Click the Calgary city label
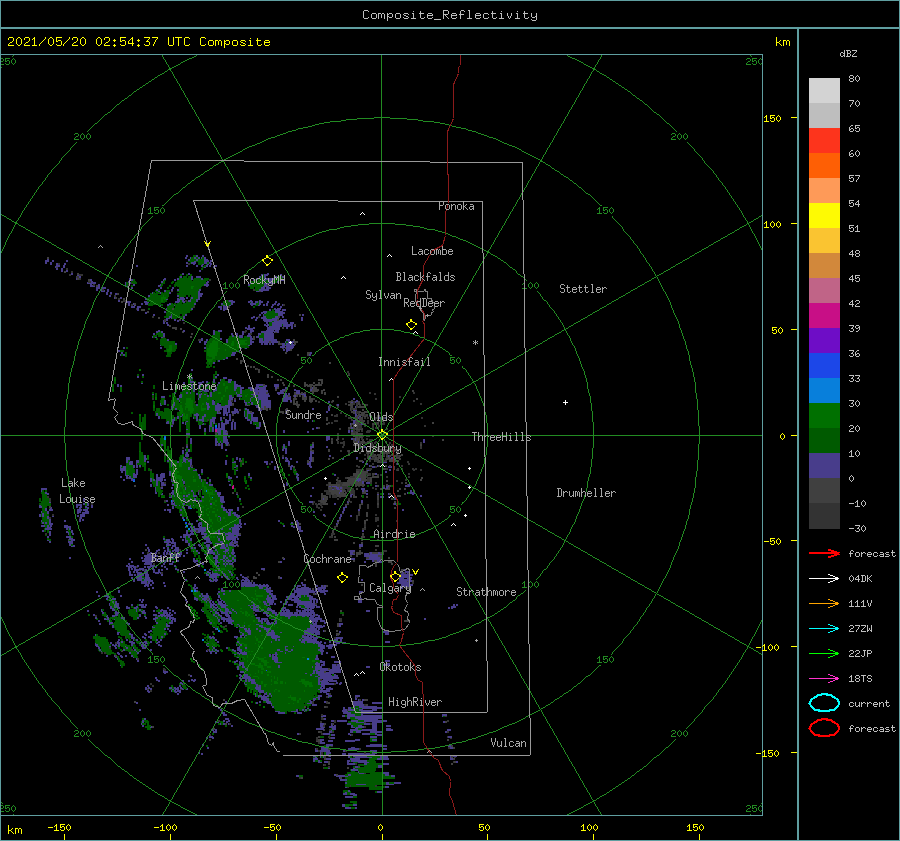The image size is (900, 841). pos(390,588)
